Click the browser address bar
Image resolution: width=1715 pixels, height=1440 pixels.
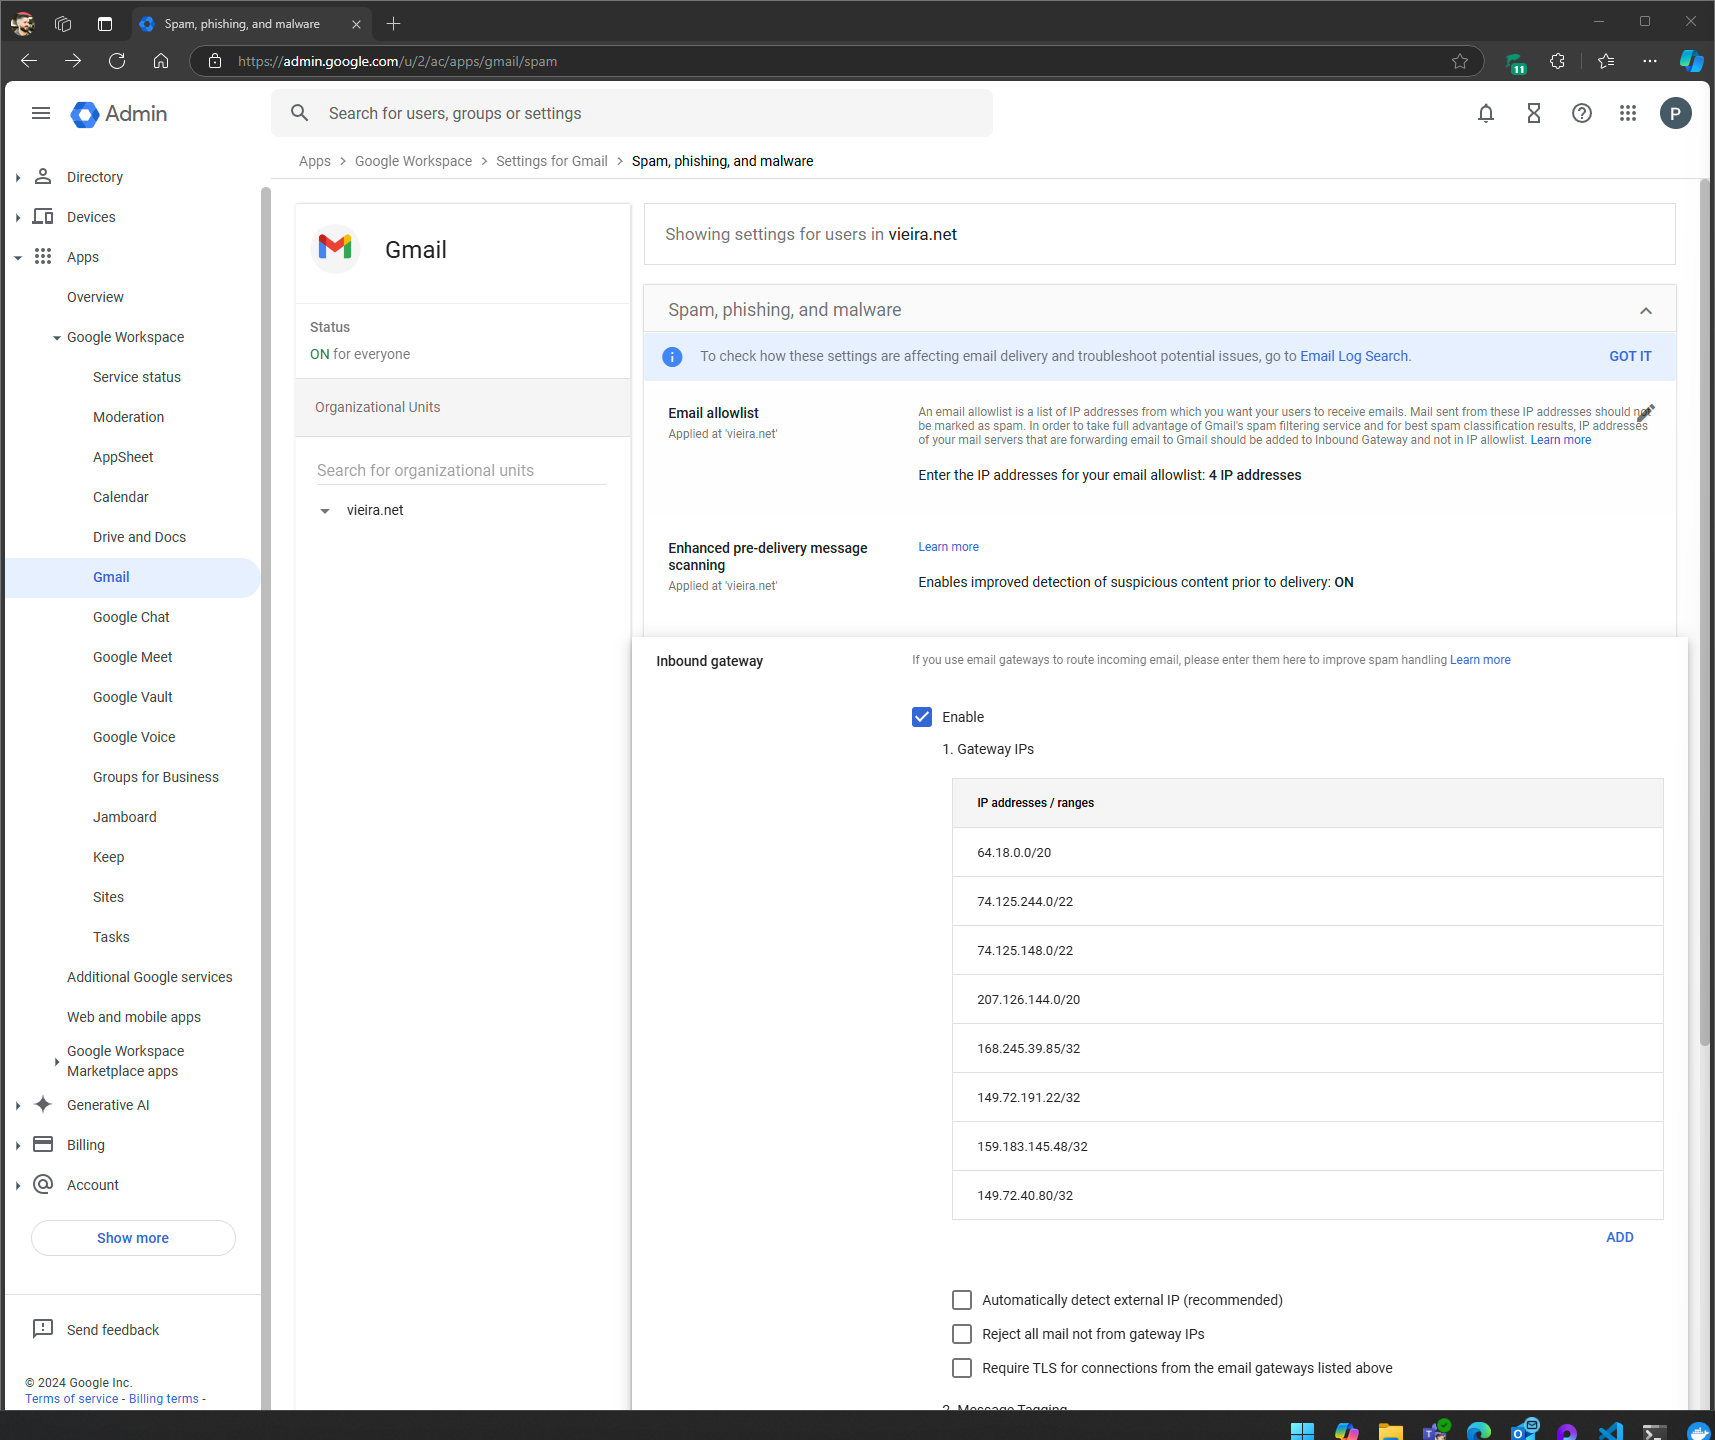tap(836, 61)
